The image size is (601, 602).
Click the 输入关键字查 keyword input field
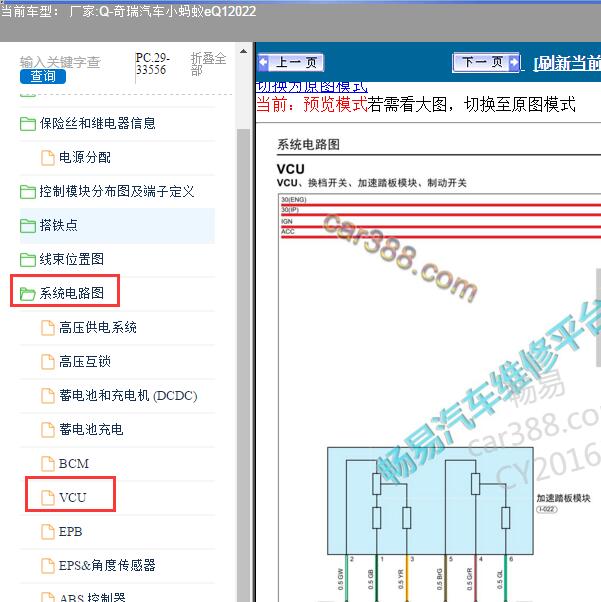[x=60, y=62]
